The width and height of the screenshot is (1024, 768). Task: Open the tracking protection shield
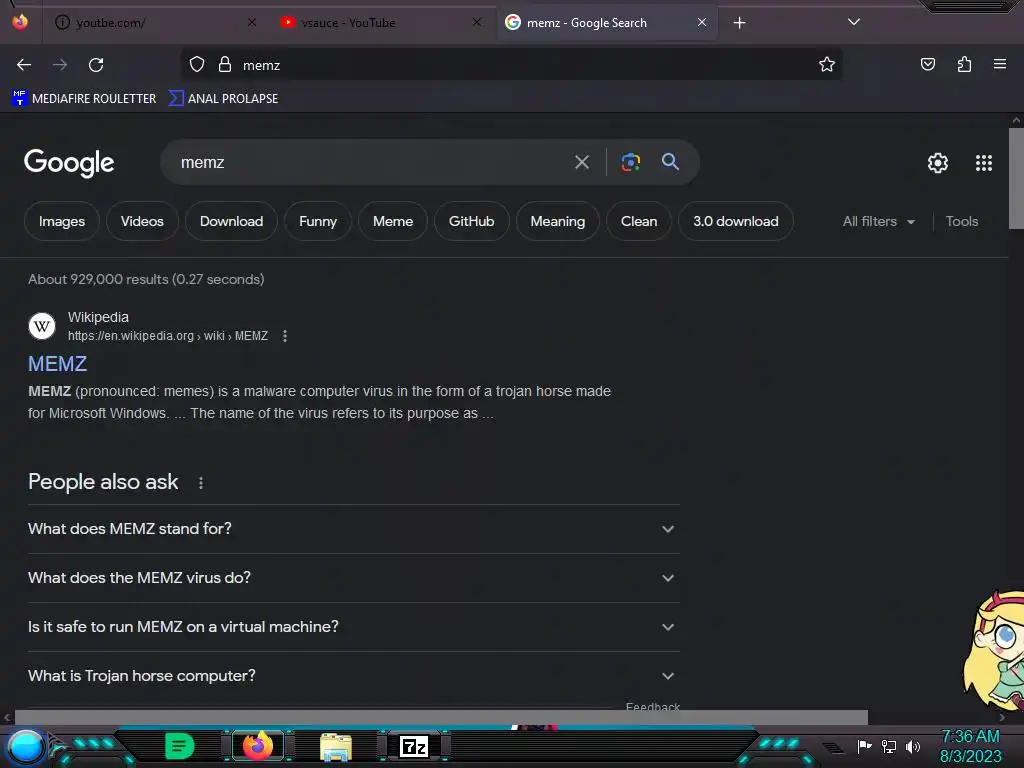[x=197, y=65]
